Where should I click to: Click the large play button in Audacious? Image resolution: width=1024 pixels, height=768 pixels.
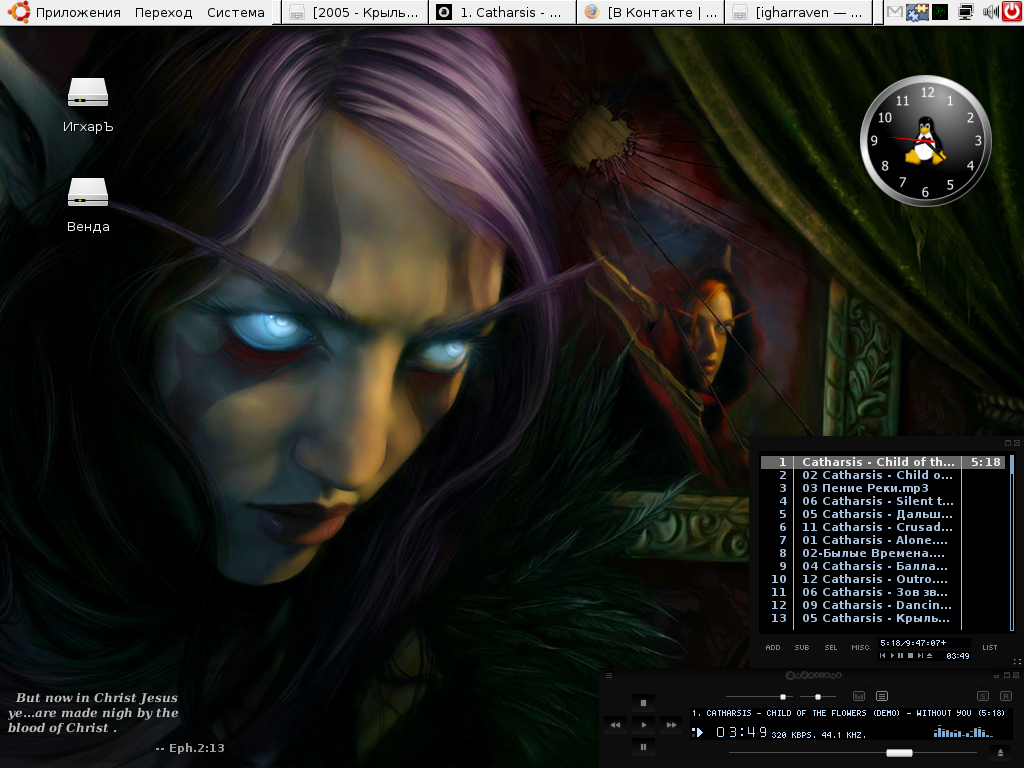[643, 724]
